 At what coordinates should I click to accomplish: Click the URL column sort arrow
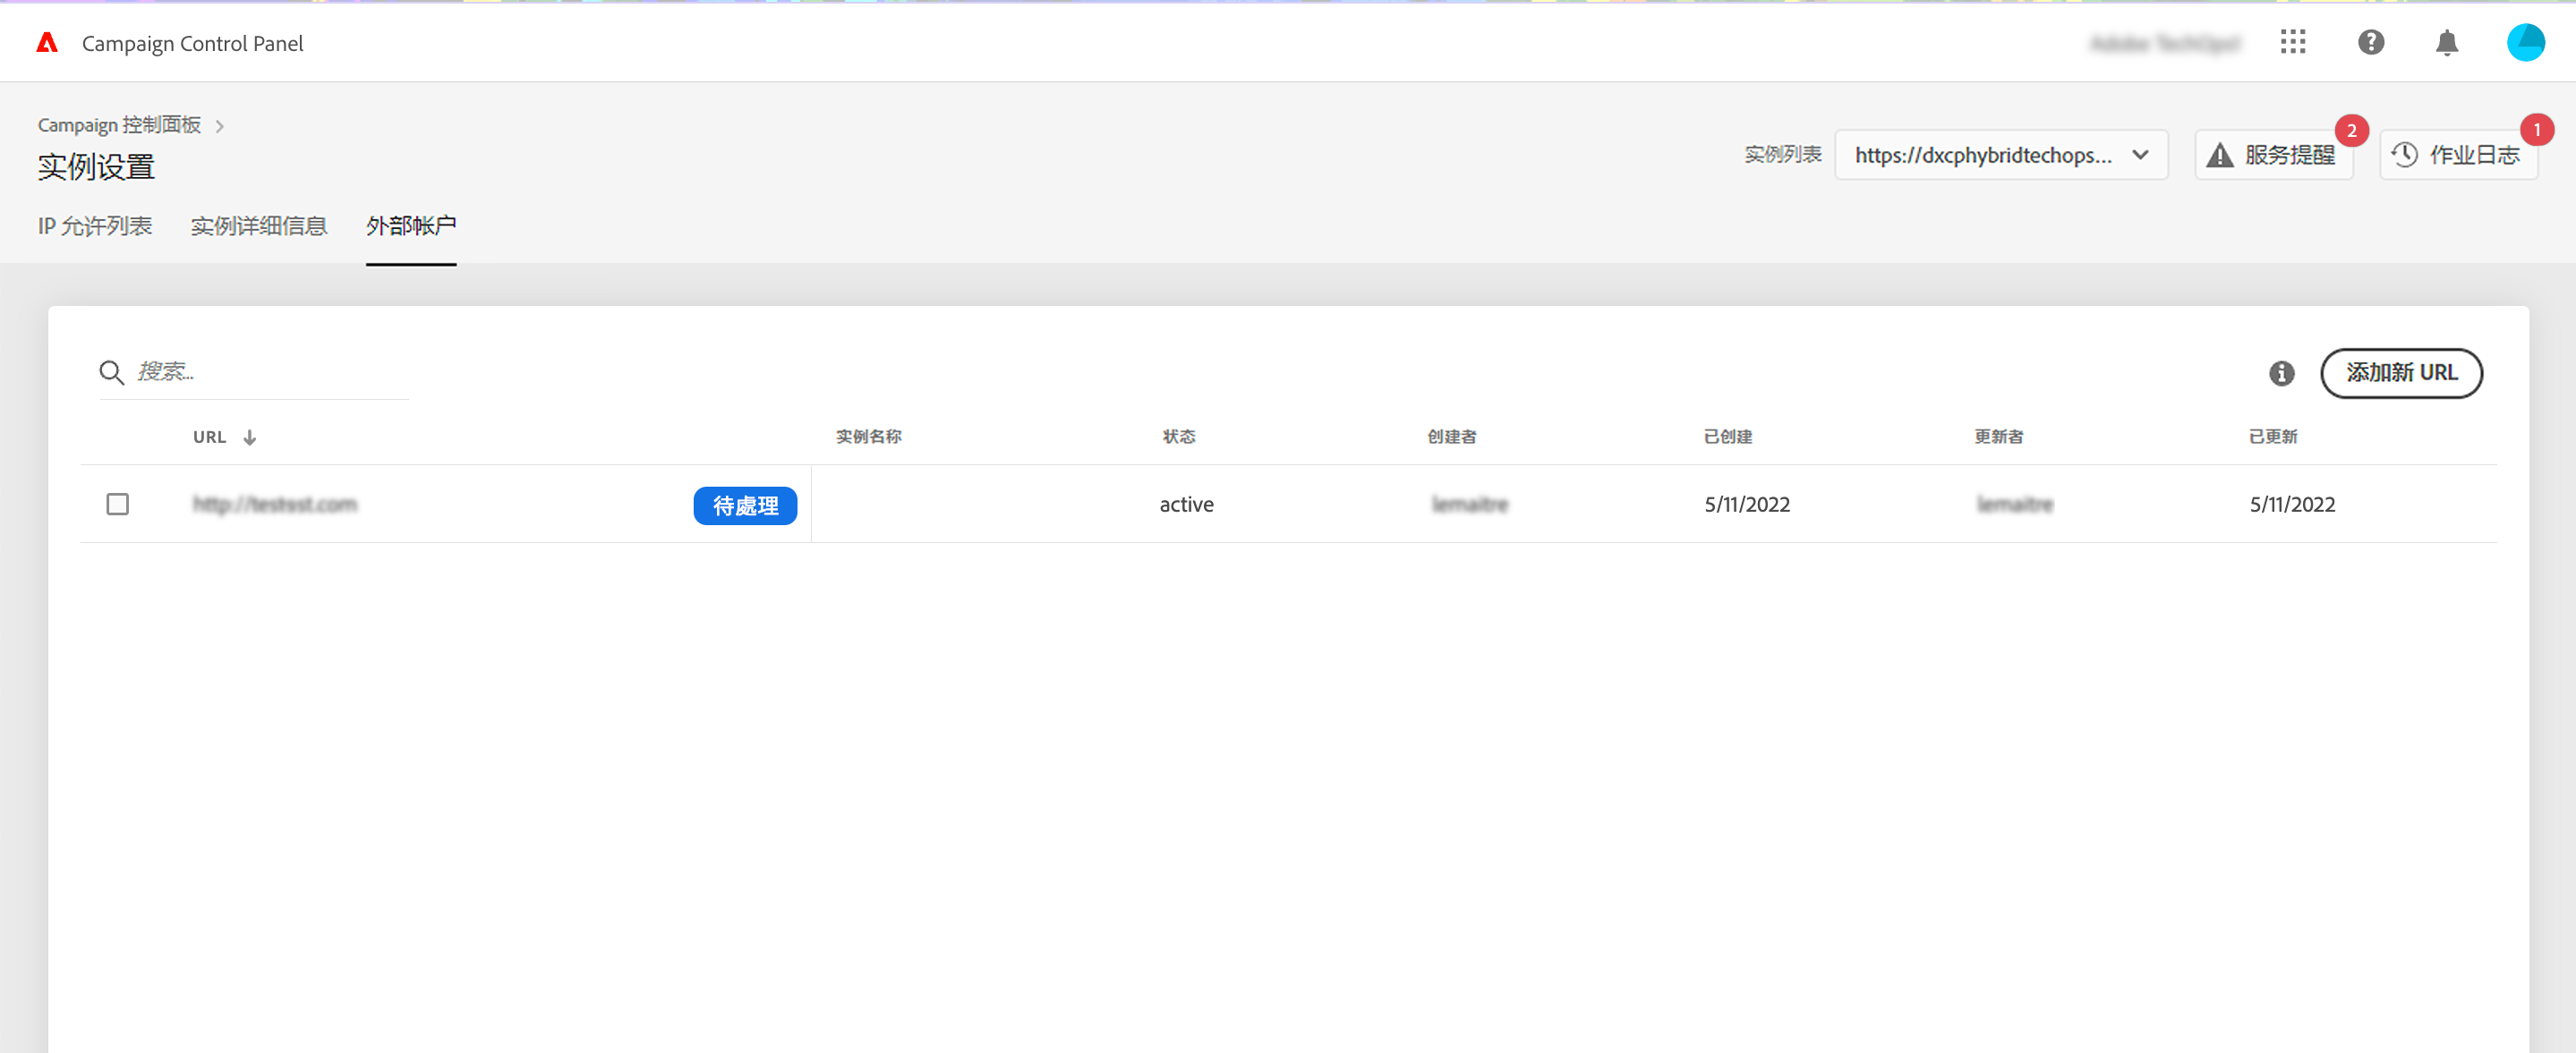coord(250,437)
